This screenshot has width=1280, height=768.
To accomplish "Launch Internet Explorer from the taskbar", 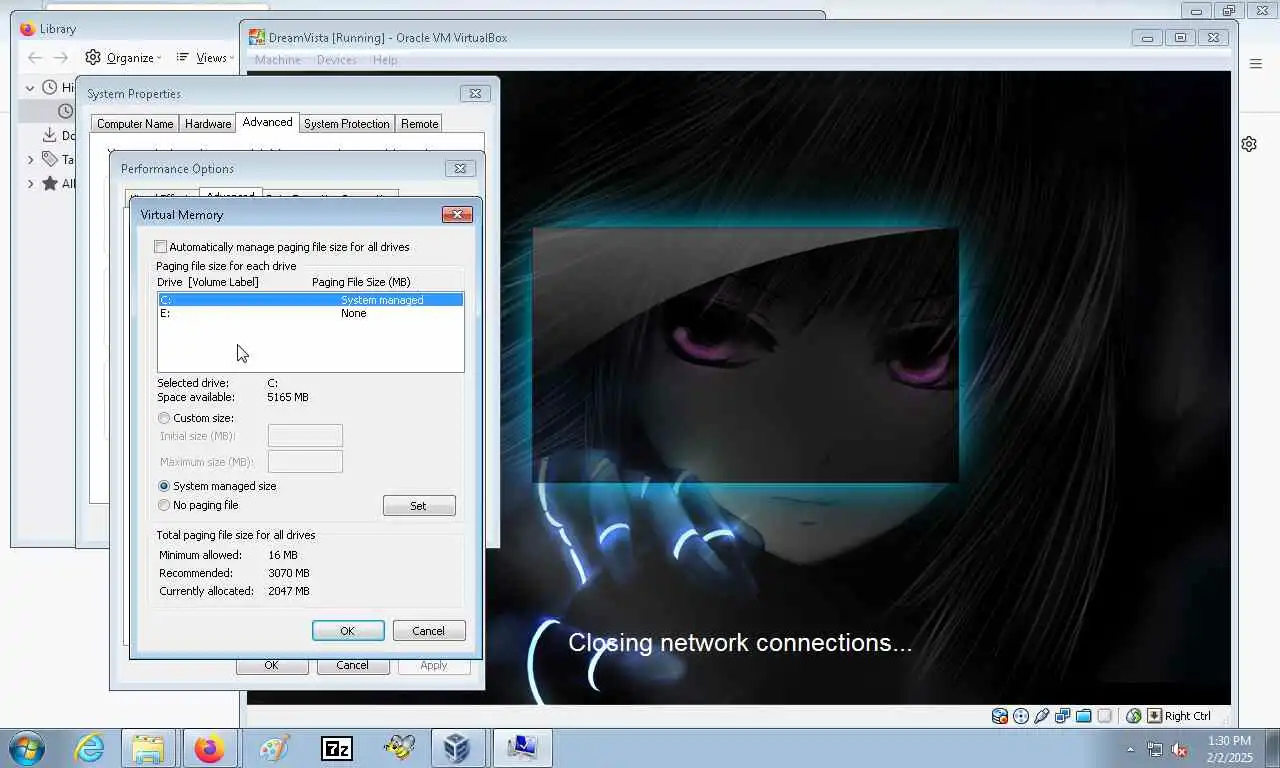I will [x=89, y=748].
